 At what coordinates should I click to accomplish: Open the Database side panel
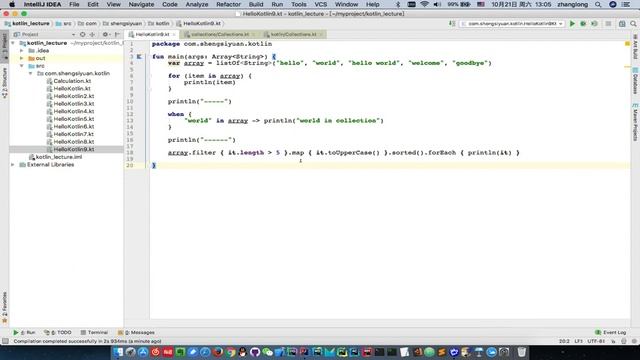635,81
